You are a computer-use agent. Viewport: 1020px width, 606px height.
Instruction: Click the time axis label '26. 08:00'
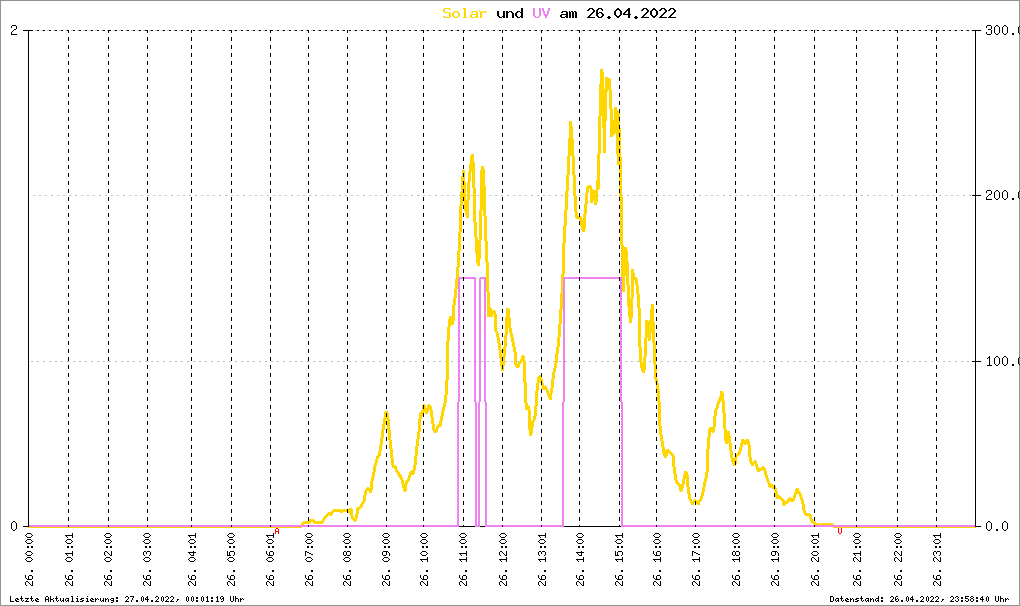[x=347, y=560]
